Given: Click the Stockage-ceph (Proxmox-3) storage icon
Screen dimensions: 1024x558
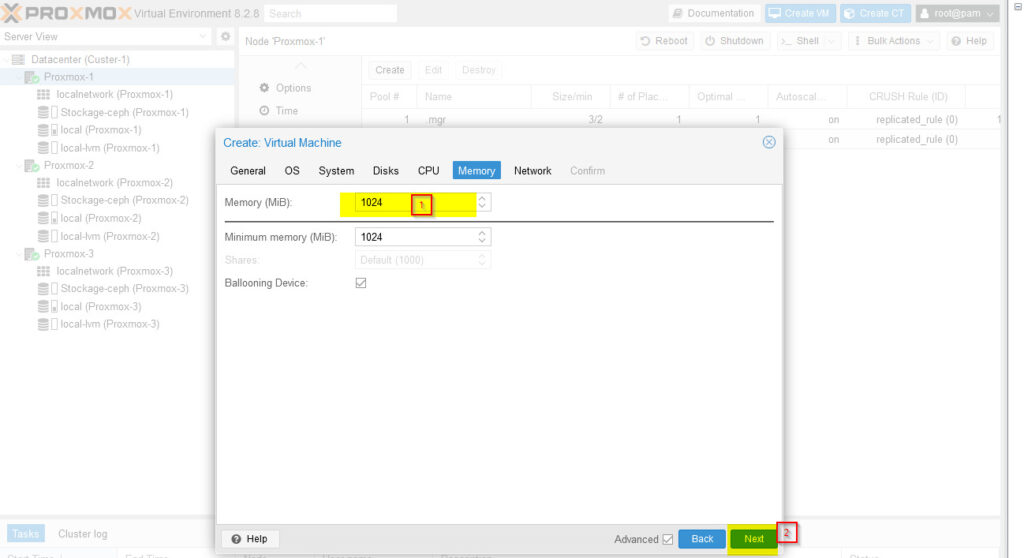Looking at the screenshot, I should (x=48, y=289).
